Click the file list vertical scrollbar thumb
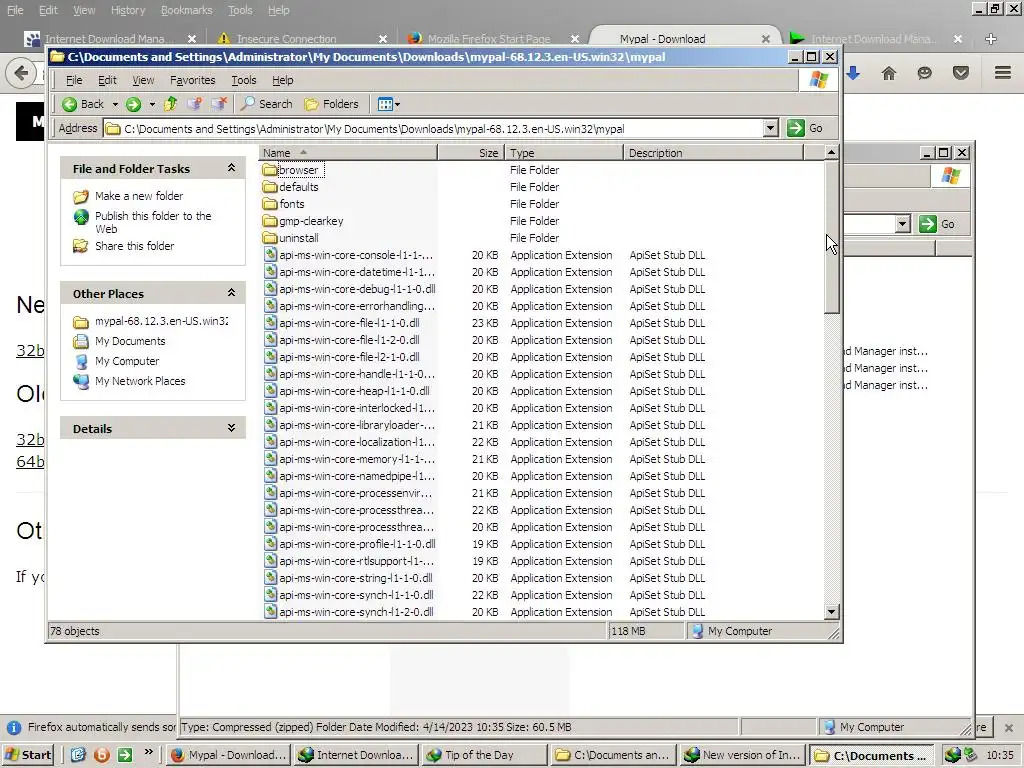1024x768 pixels. click(x=831, y=238)
